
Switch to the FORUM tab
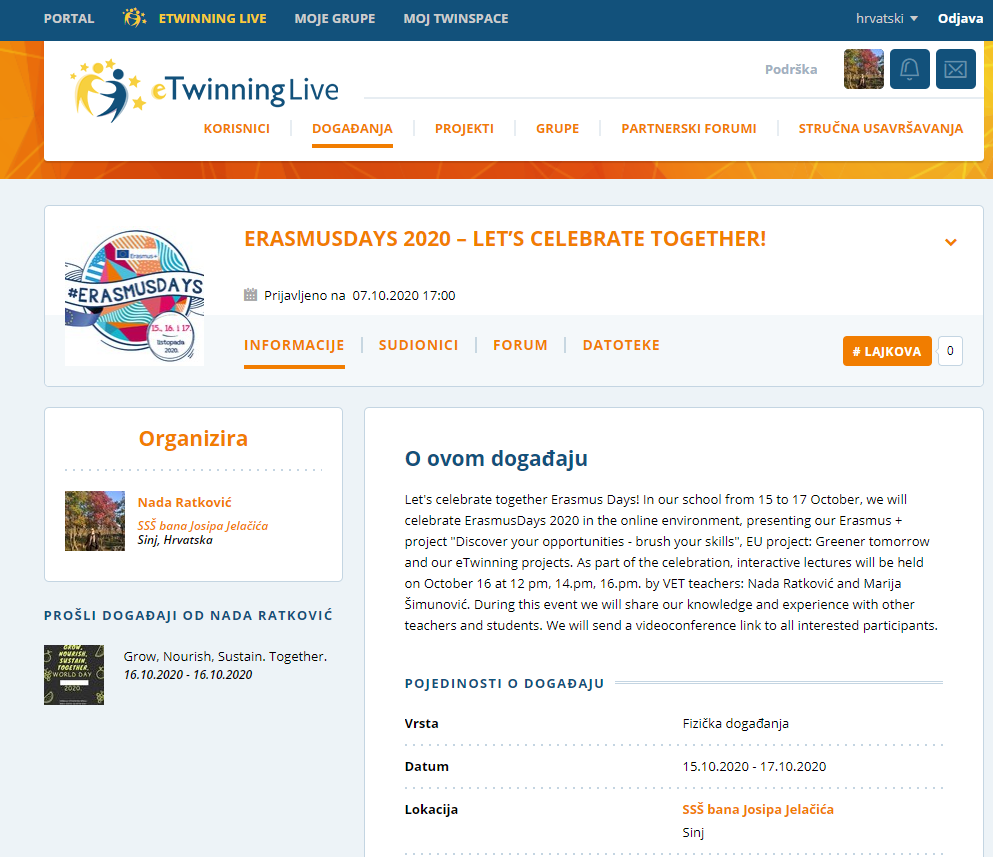click(x=521, y=345)
